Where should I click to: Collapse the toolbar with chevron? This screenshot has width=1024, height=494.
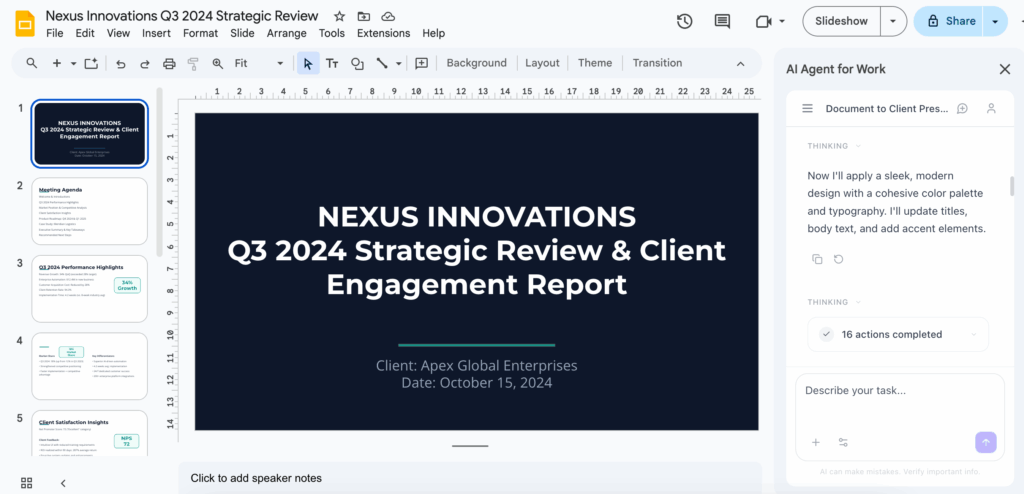point(741,63)
